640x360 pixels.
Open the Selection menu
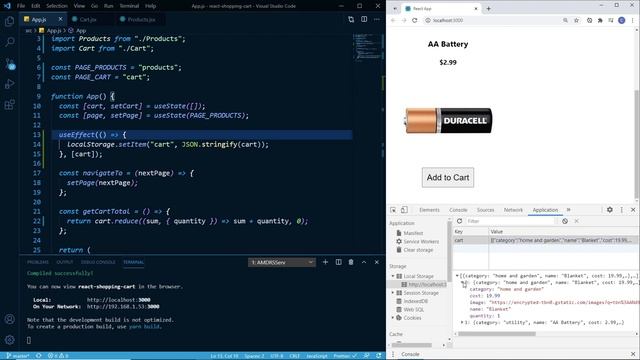(x=57, y=6)
